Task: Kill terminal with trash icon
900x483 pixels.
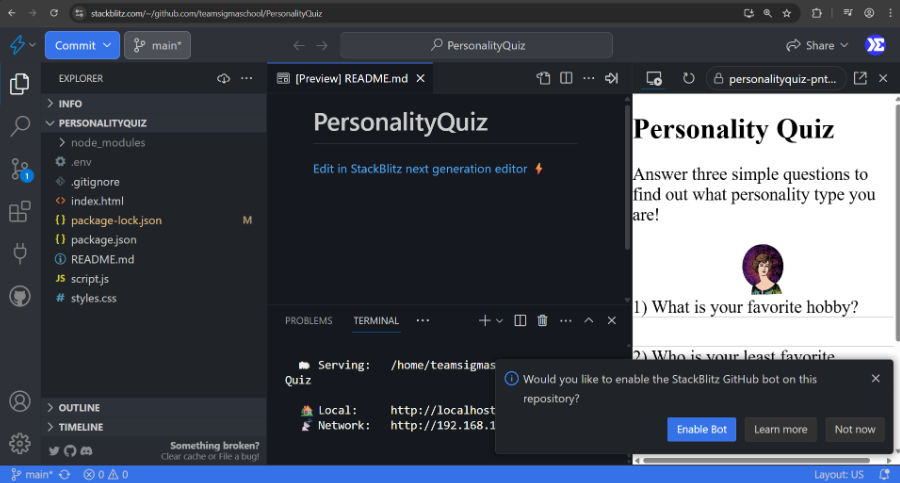Action: pos(542,320)
